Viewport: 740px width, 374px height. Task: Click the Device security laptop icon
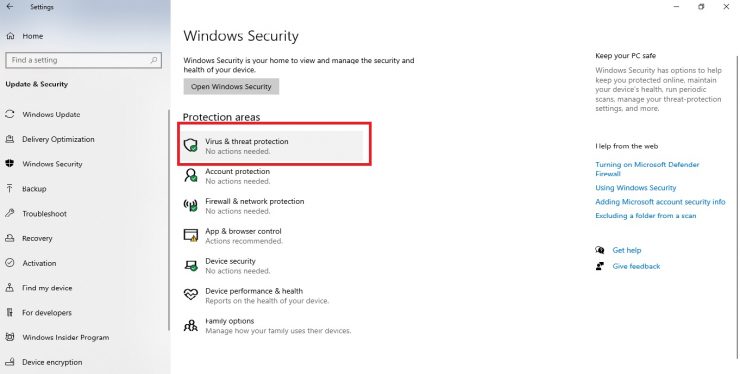191,265
